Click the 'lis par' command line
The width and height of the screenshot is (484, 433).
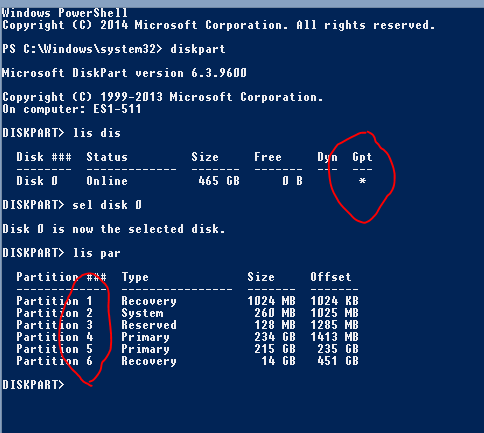62,253
